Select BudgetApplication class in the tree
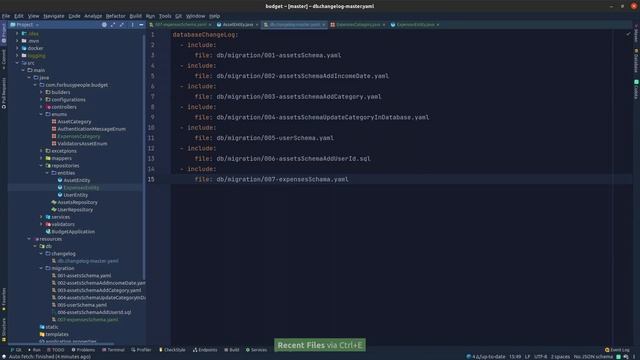640x360 pixels. (x=73, y=232)
